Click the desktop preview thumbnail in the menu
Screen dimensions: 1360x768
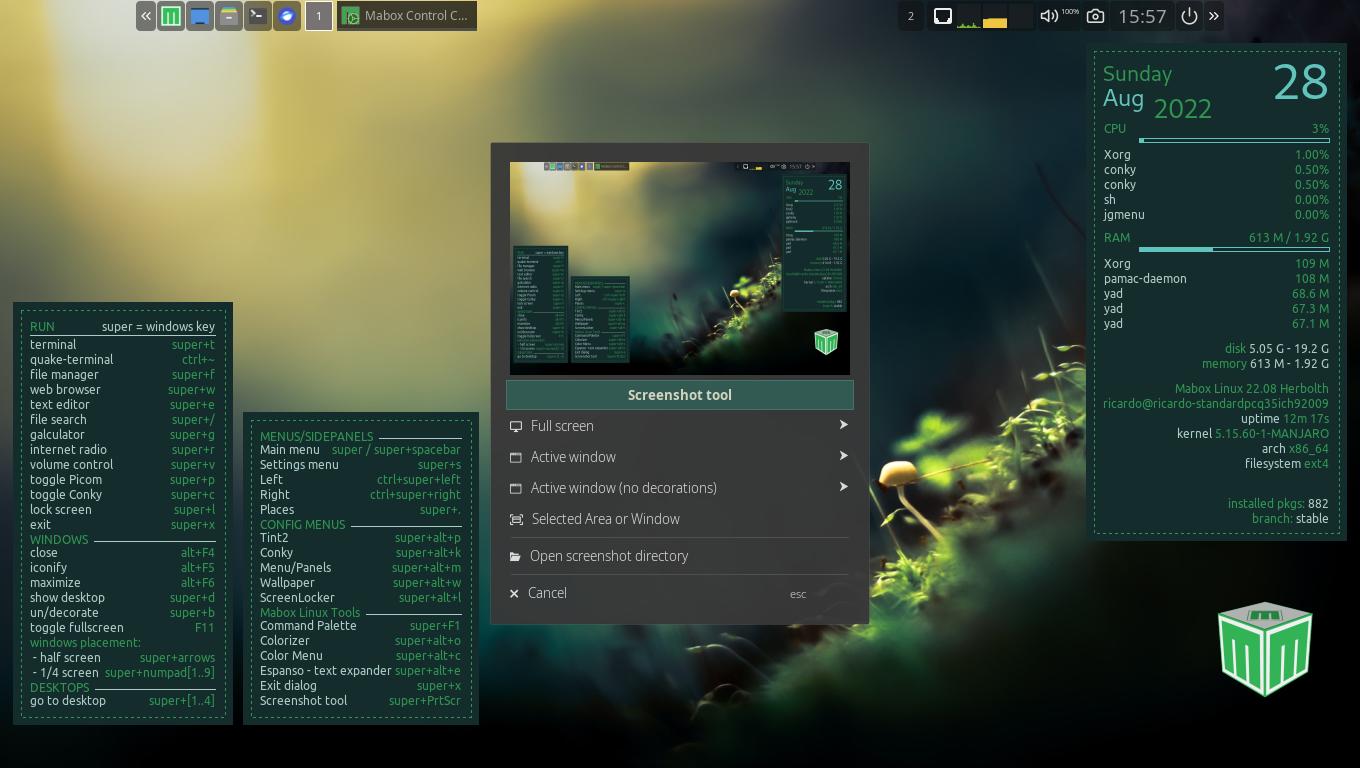tap(680, 268)
